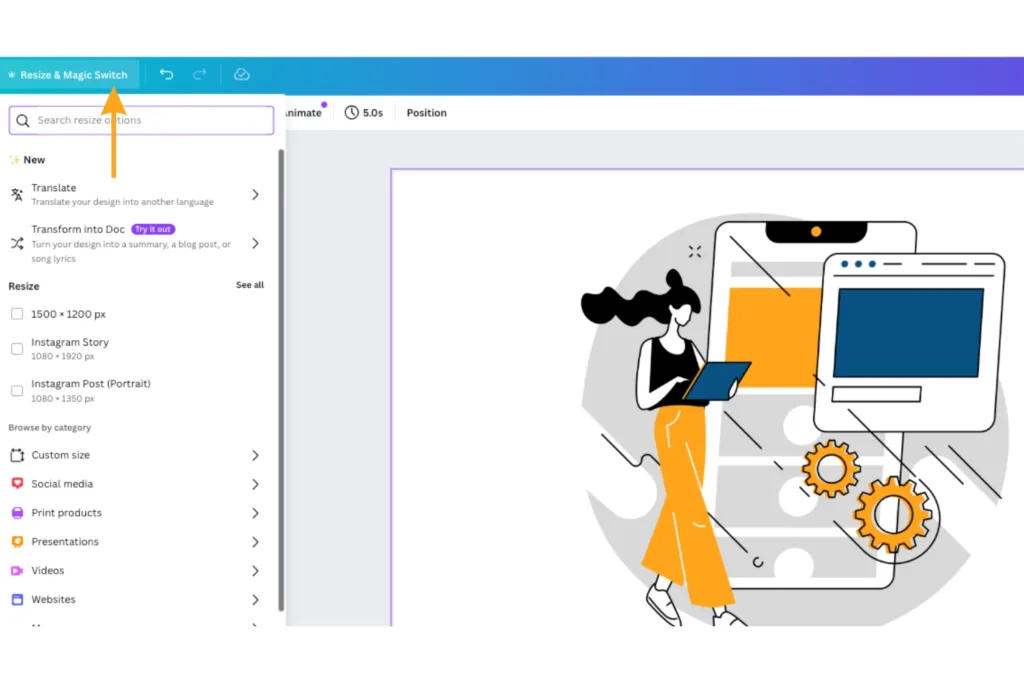Check the Instagram Story size option
The image size is (1024, 683).
click(x=16, y=348)
